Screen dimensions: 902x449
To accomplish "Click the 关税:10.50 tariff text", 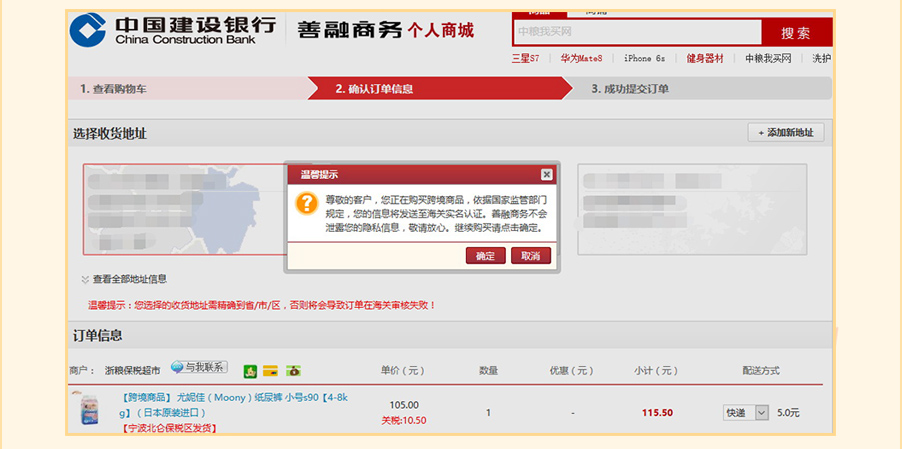I will pyautogui.click(x=404, y=420).
